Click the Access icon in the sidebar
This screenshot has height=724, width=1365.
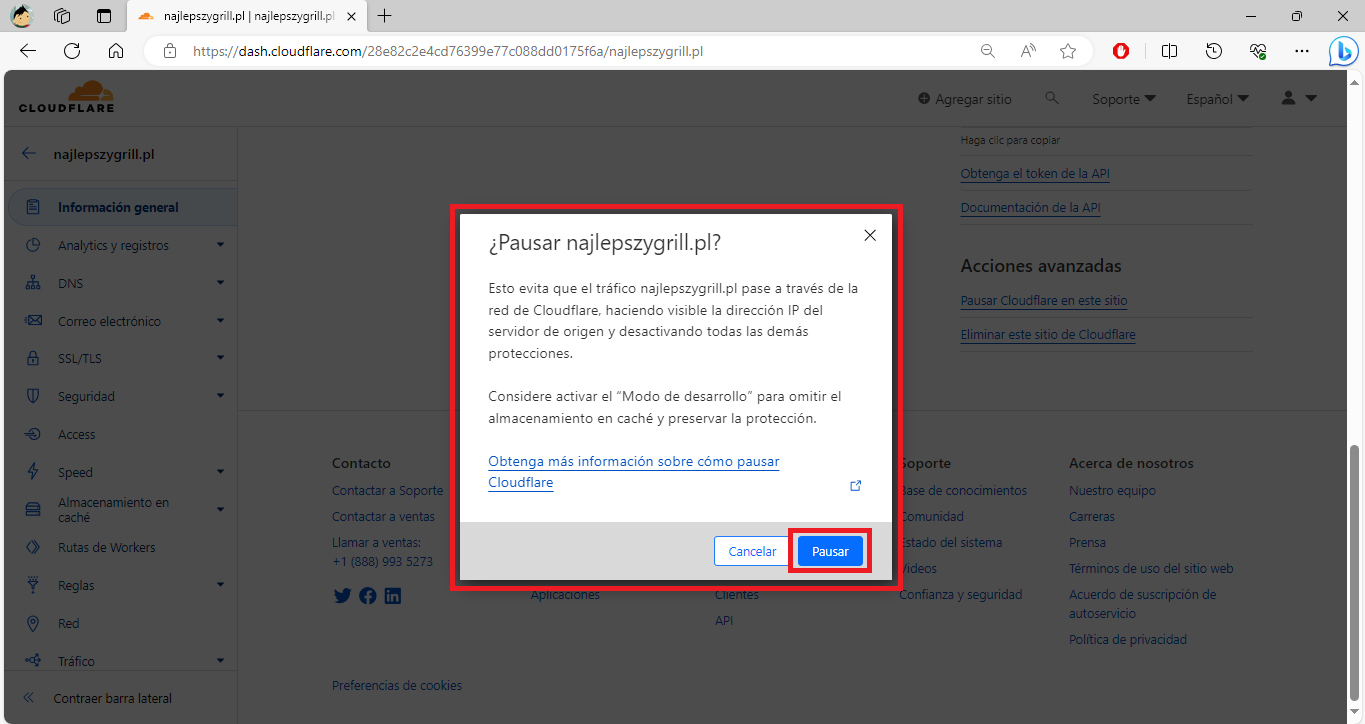(33, 434)
